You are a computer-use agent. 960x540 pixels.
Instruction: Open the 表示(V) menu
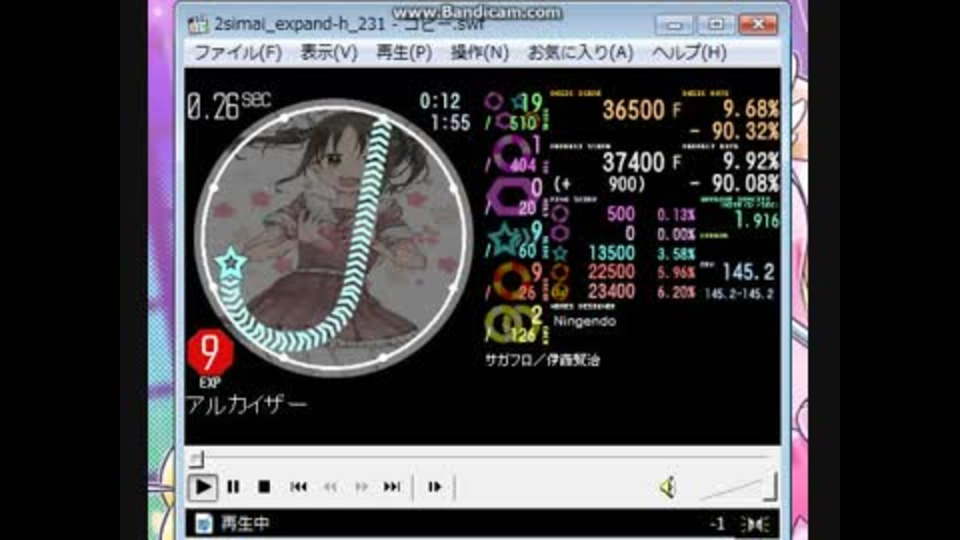(x=329, y=53)
